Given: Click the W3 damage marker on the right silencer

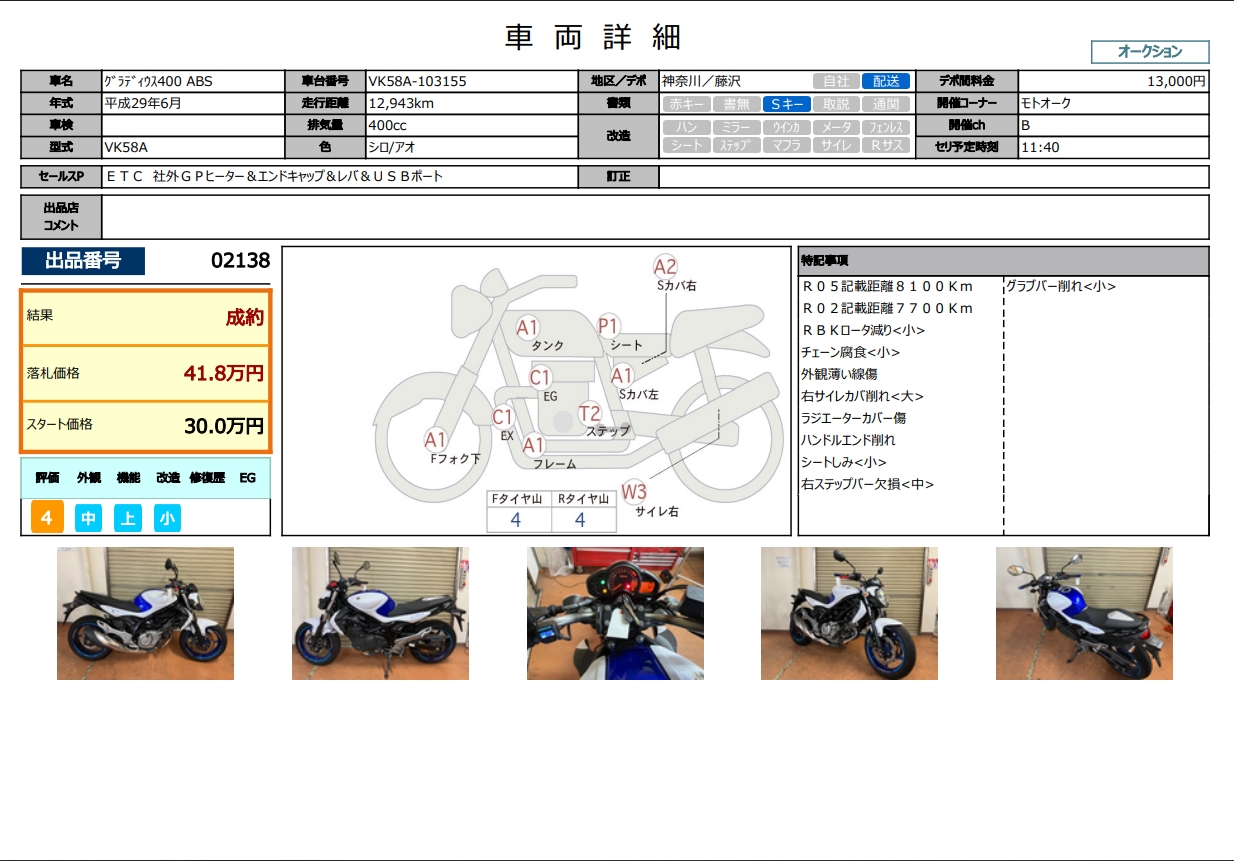Looking at the screenshot, I should (x=634, y=491).
